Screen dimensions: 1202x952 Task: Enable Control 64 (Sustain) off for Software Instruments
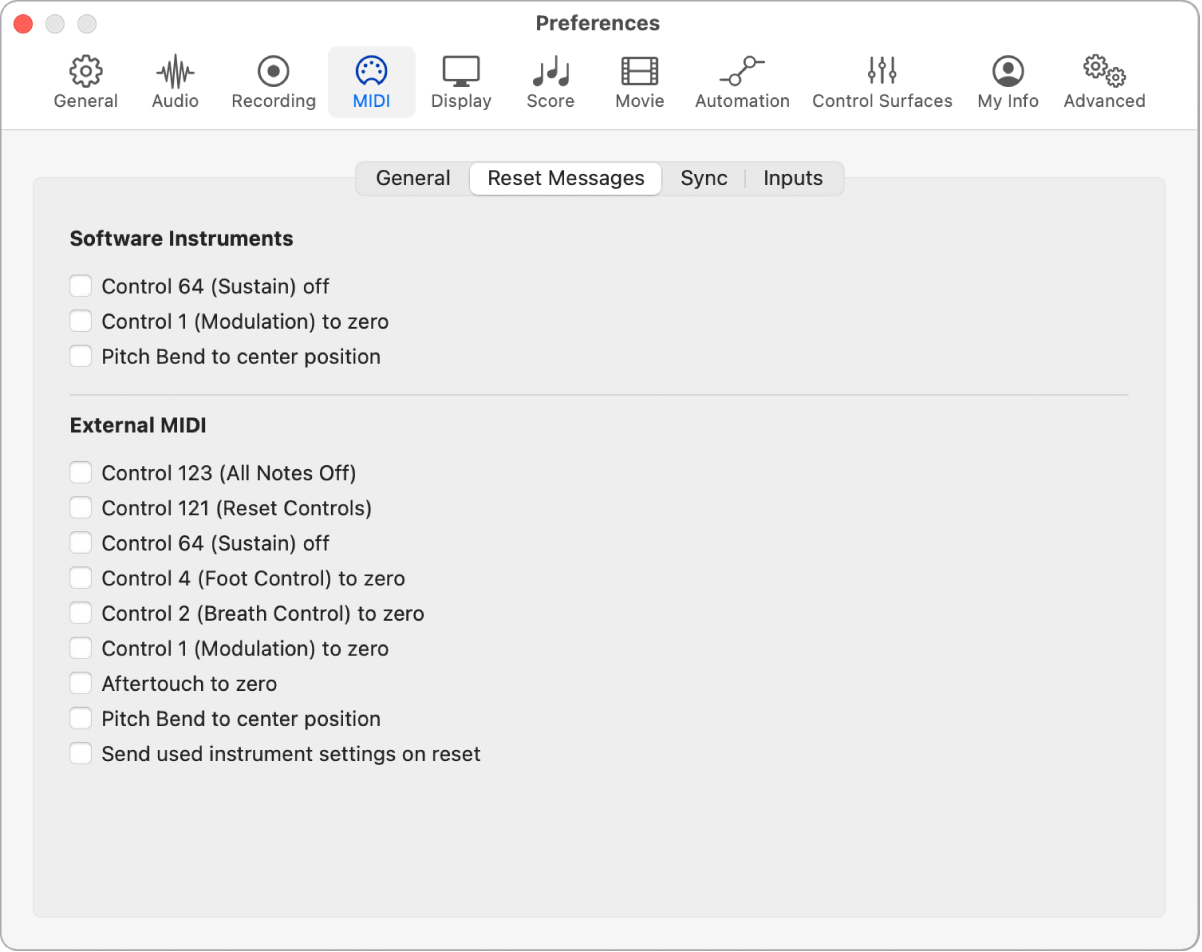80,286
